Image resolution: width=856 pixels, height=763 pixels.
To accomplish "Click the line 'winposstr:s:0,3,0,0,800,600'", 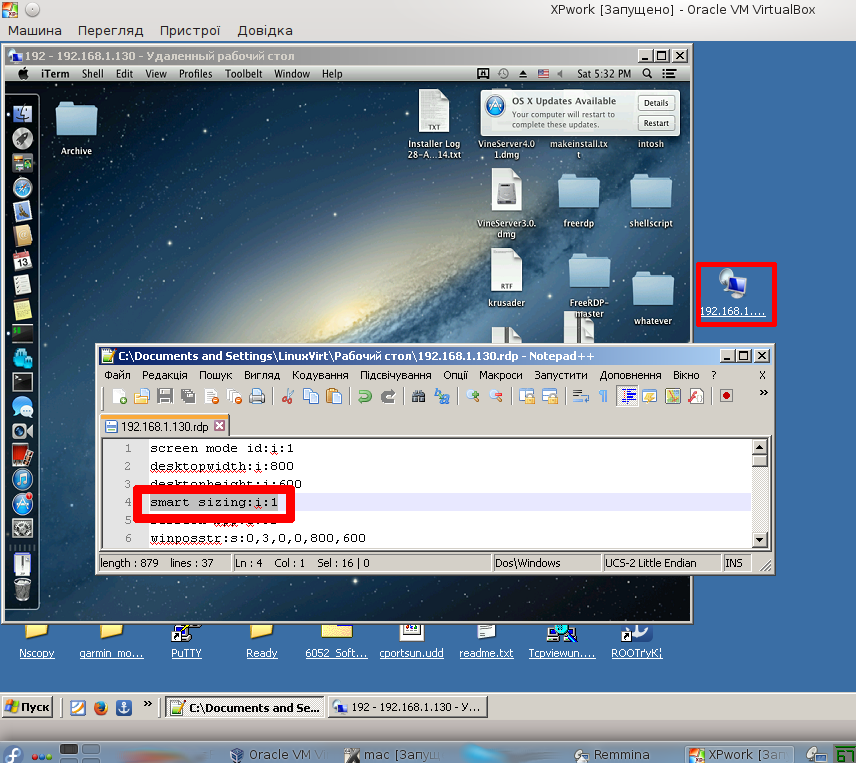I will point(258,538).
